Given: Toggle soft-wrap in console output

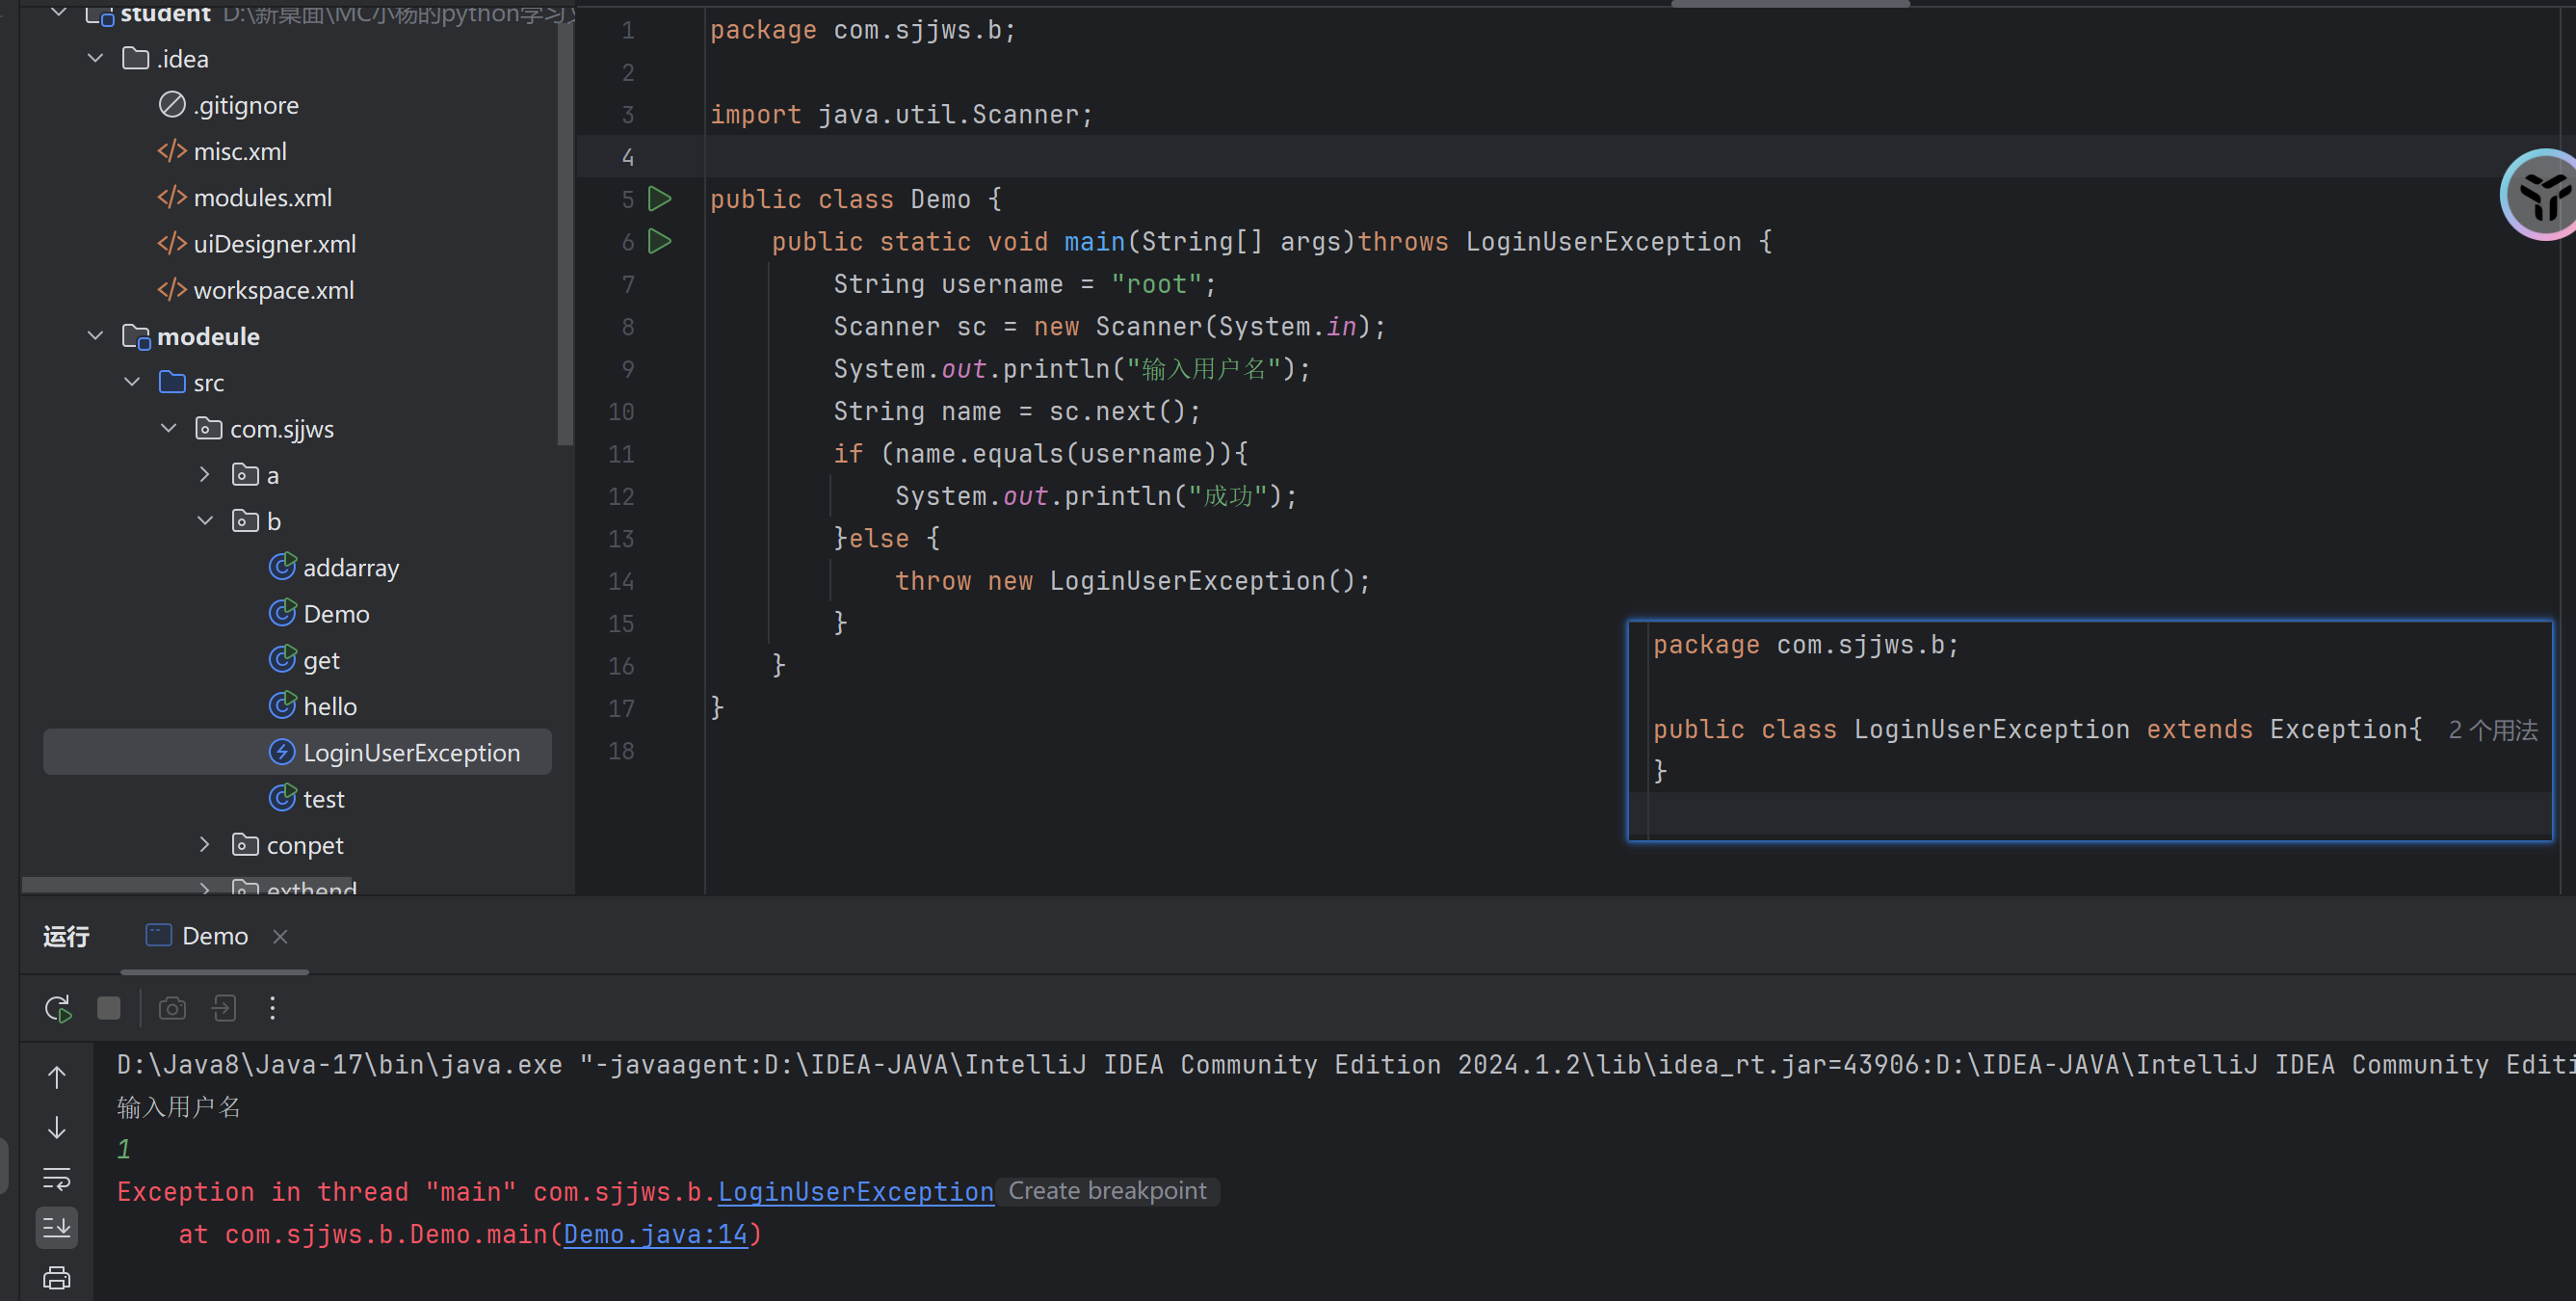Looking at the screenshot, I should [x=57, y=1179].
